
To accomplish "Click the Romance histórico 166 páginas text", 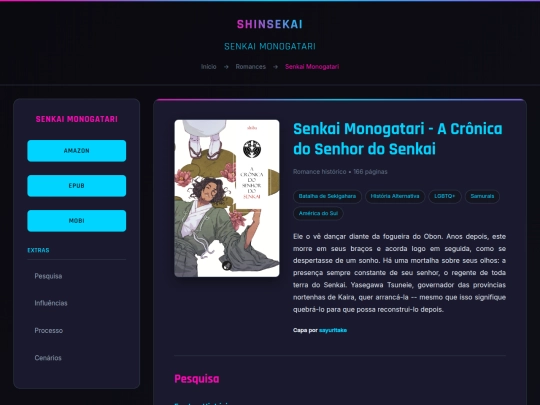I will (x=340, y=172).
